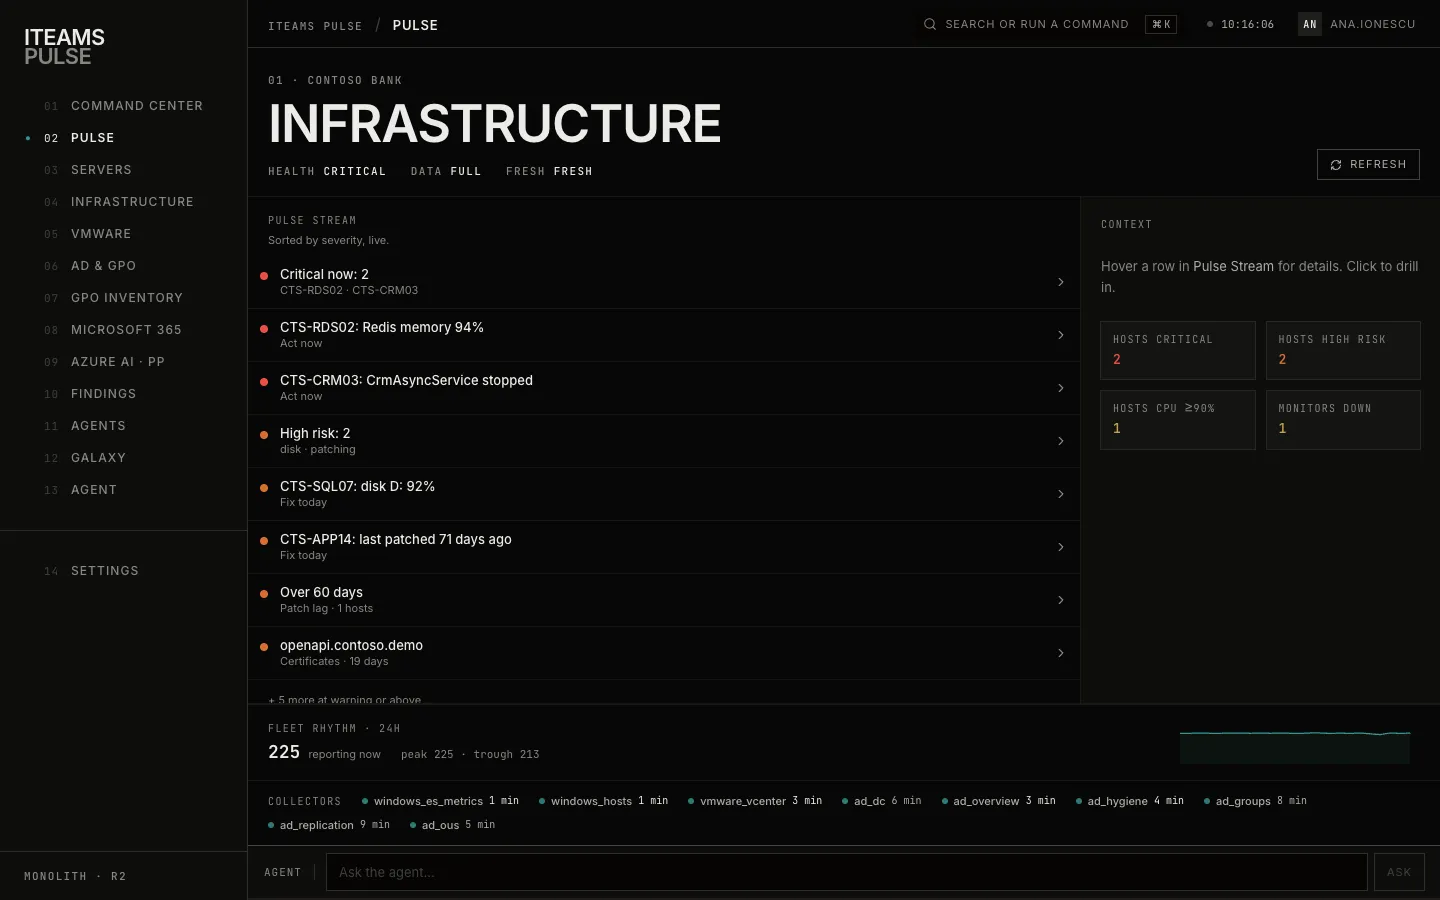The width and height of the screenshot is (1440, 900).
Task: Open the openapi.contoso.demo certificate row
Action: (664, 653)
